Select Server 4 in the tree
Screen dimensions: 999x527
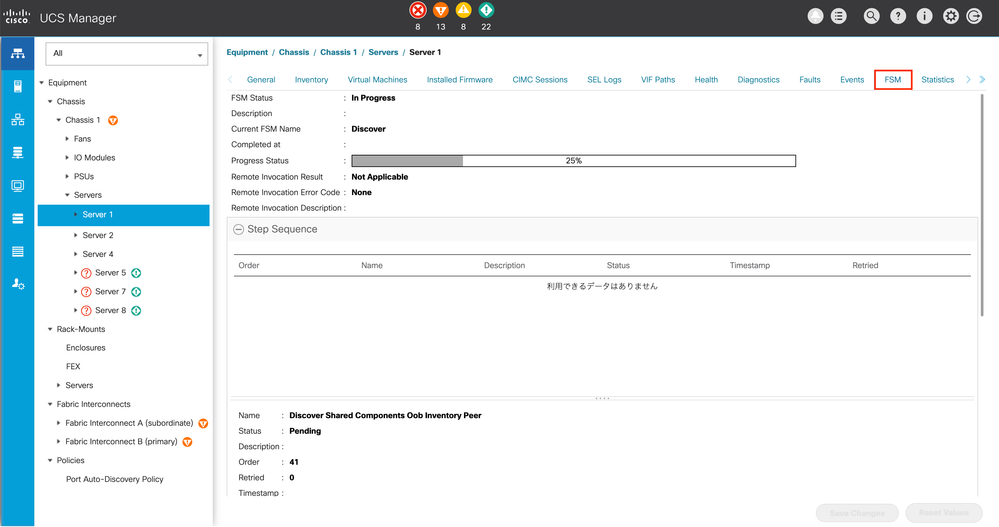tap(97, 254)
